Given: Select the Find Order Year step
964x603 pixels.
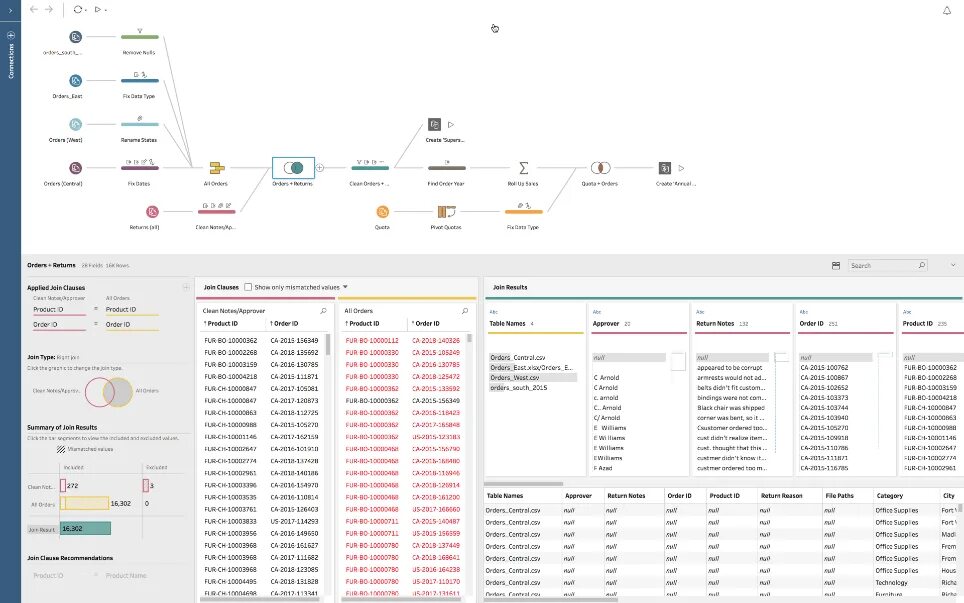Looking at the screenshot, I should pos(447,167).
